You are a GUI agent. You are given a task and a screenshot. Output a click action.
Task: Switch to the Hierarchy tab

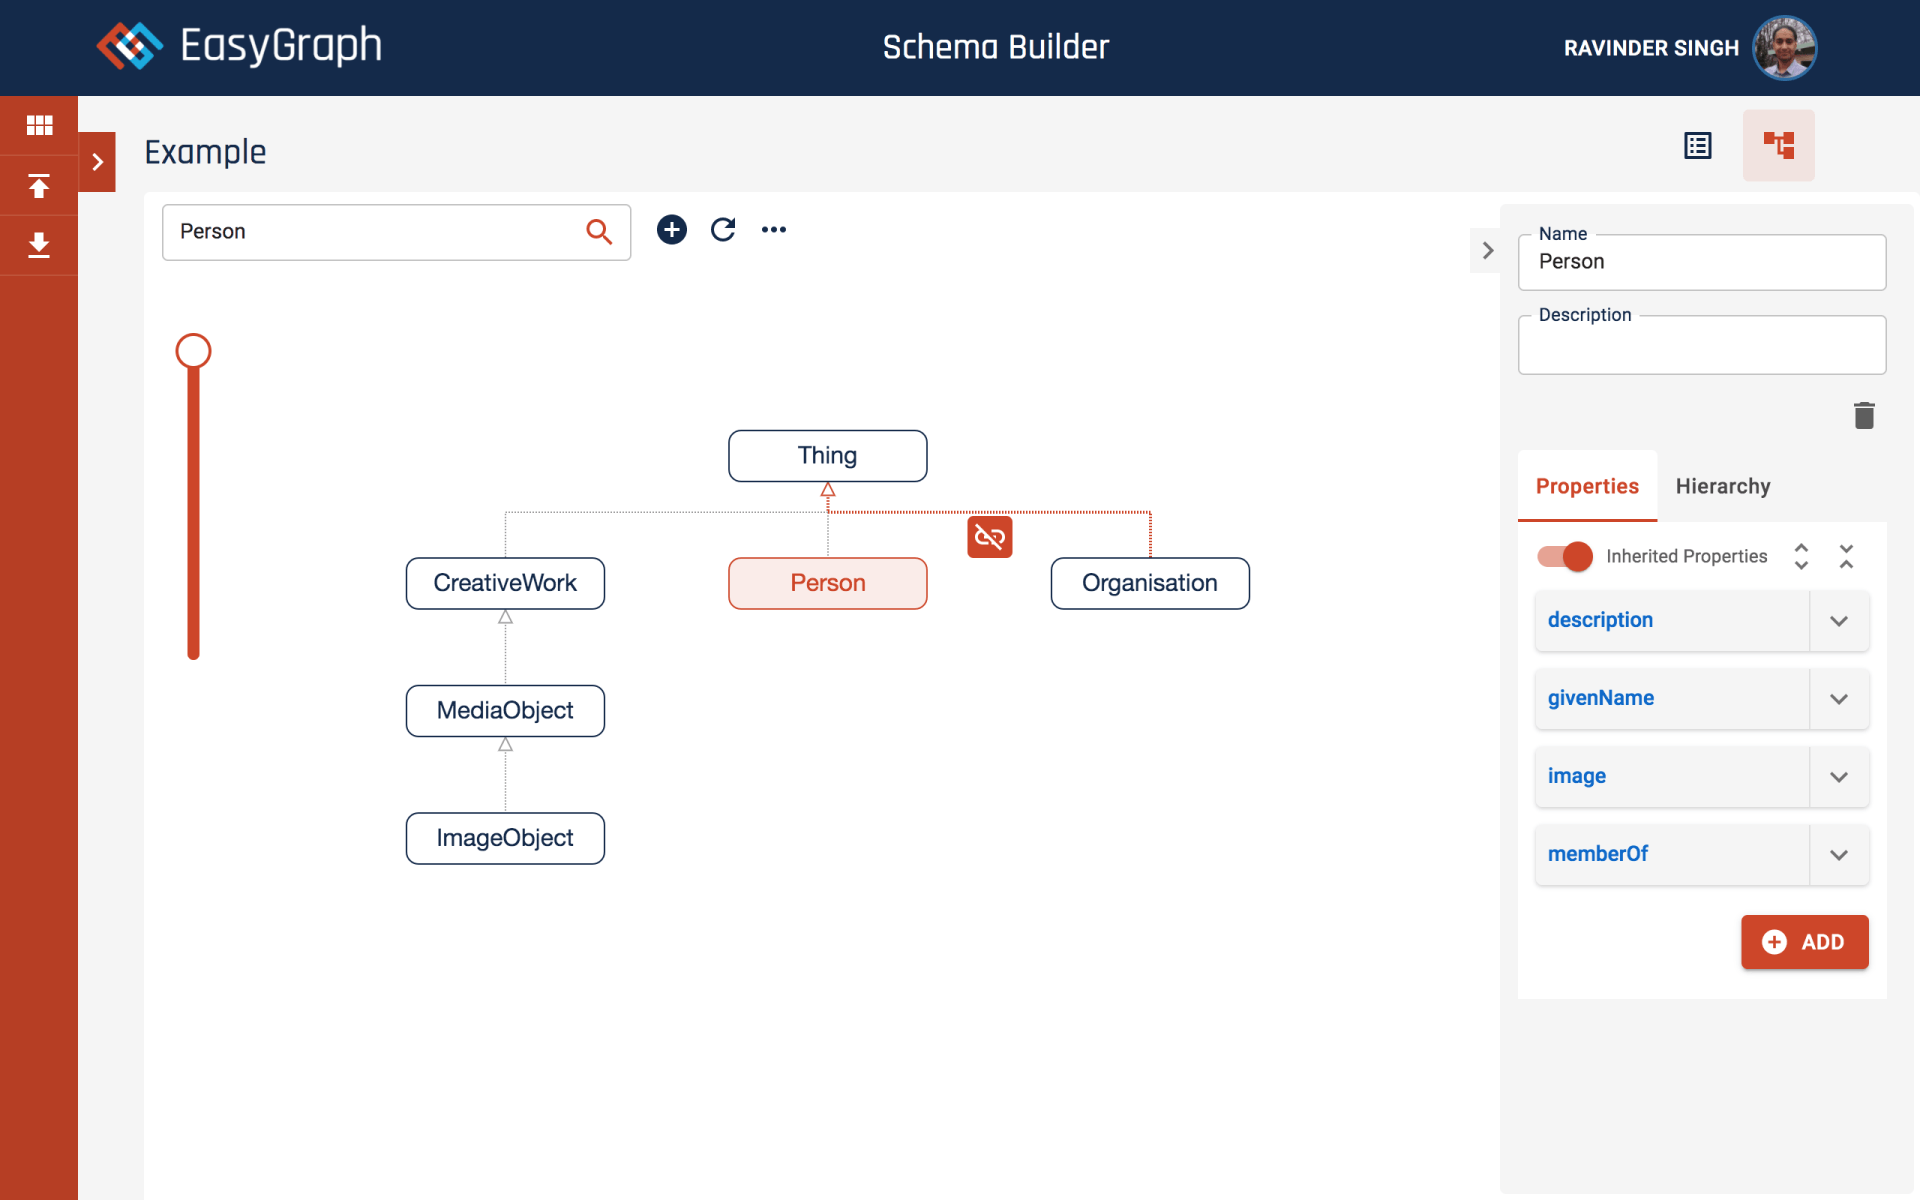[x=1722, y=486]
